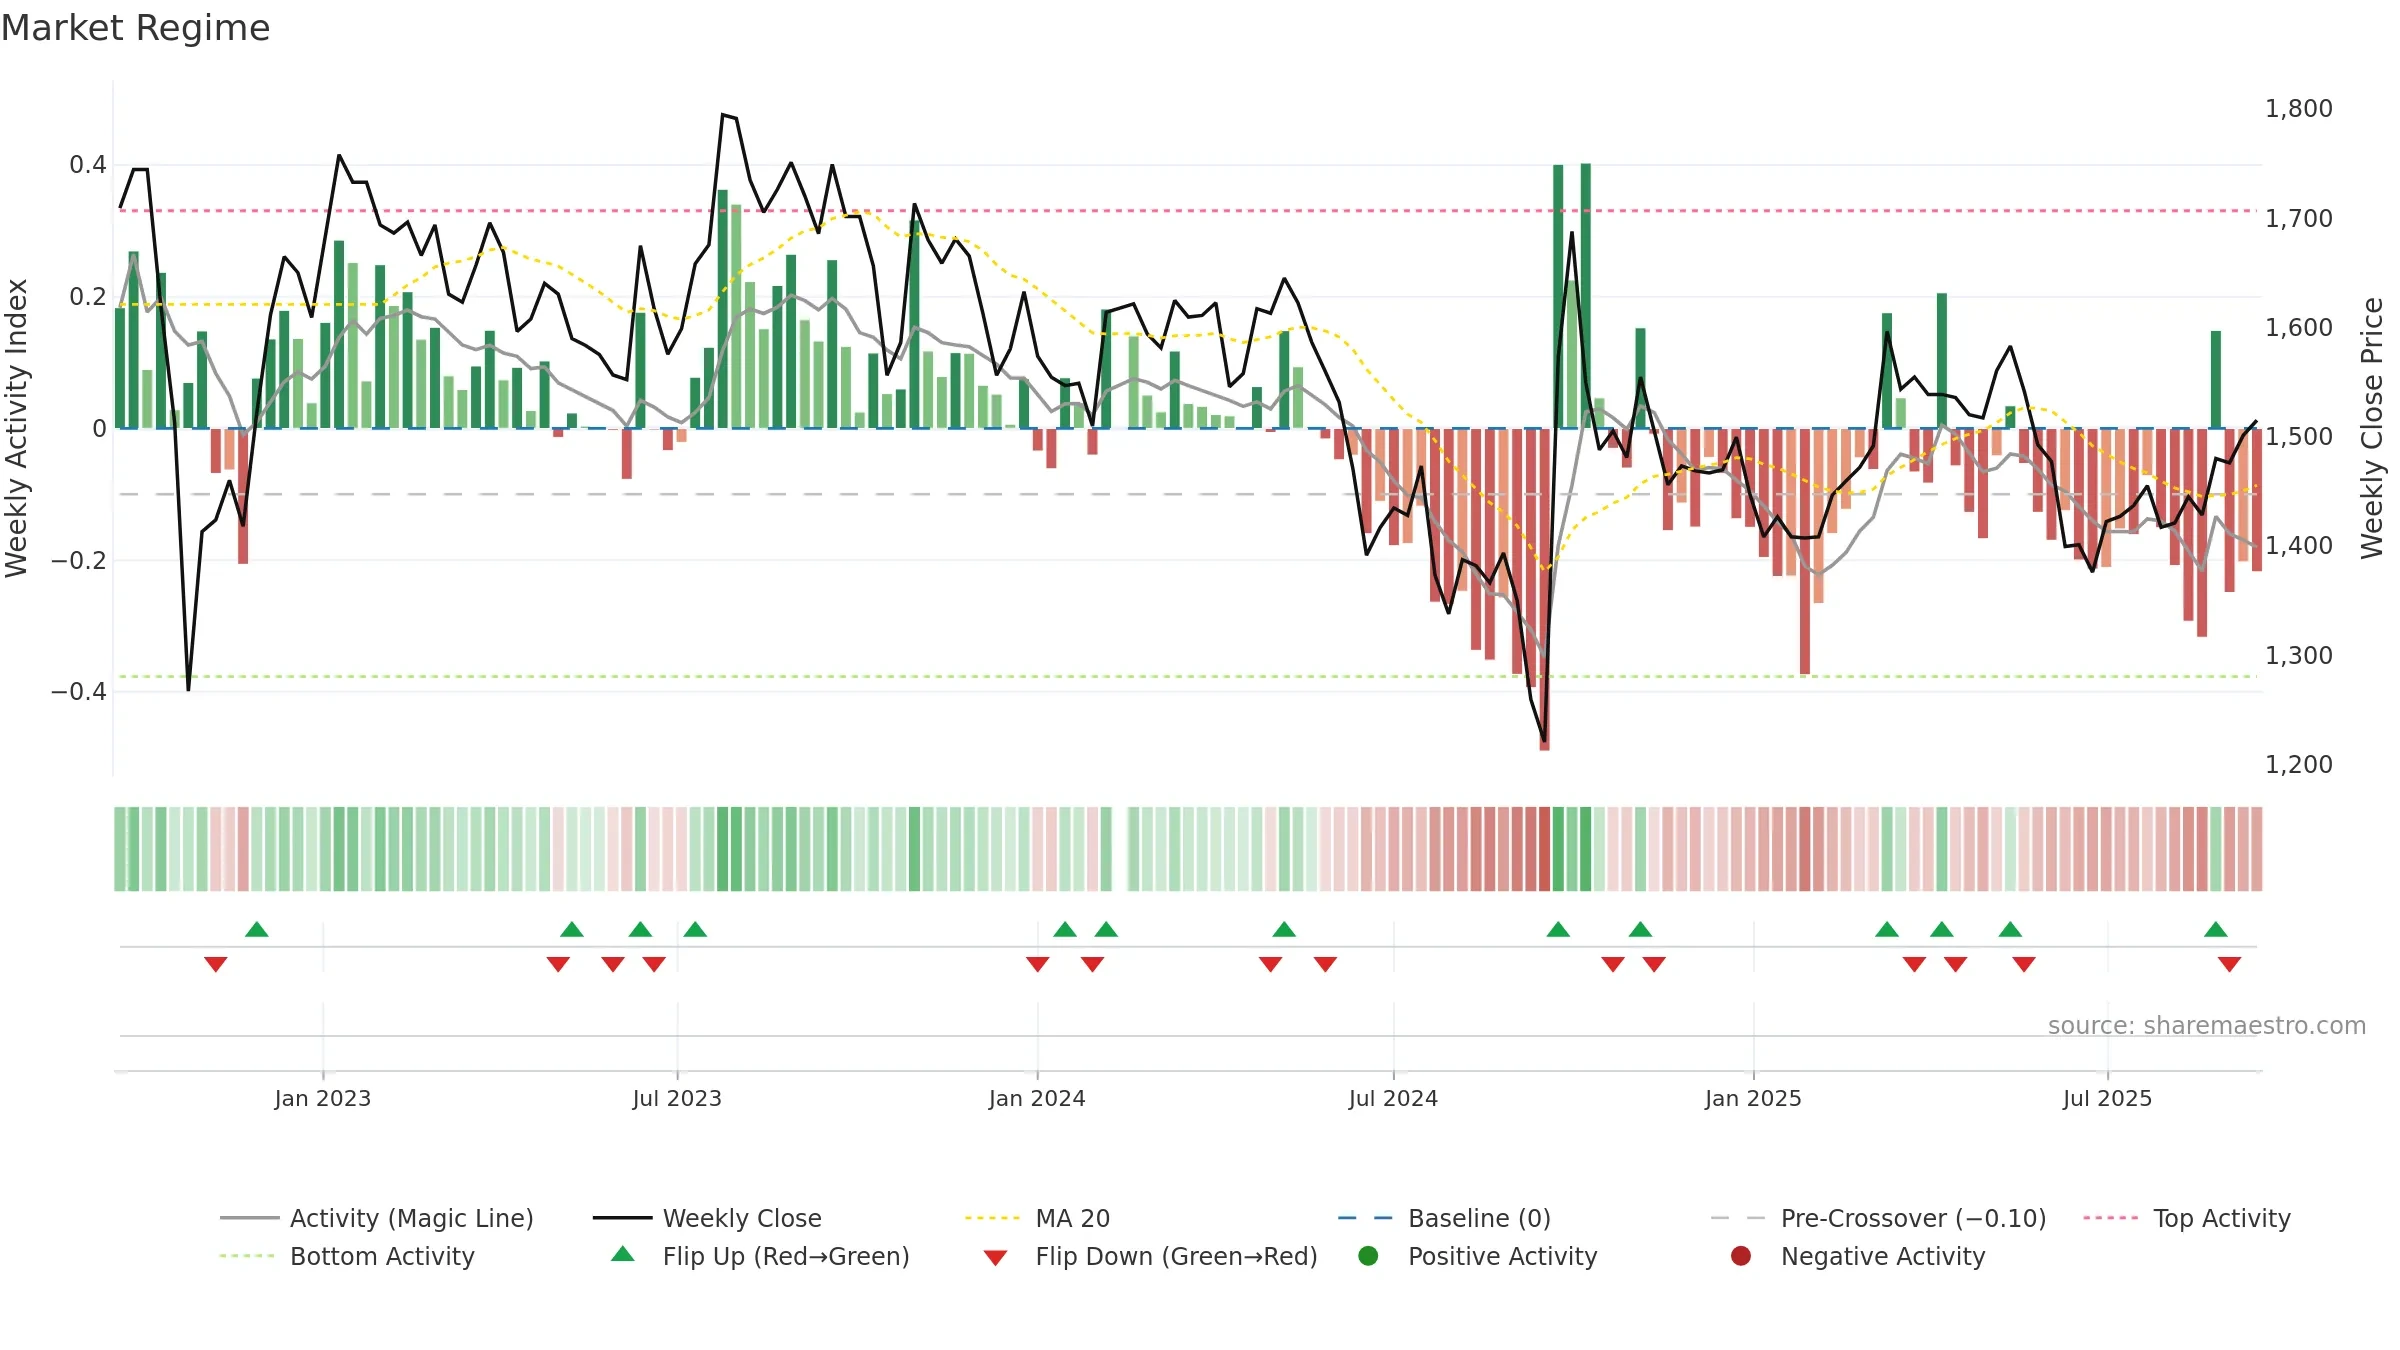Click the red flip-down marker at Jan 2024
This screenshot has width=2400, height=1350.
click(1038, 964)
